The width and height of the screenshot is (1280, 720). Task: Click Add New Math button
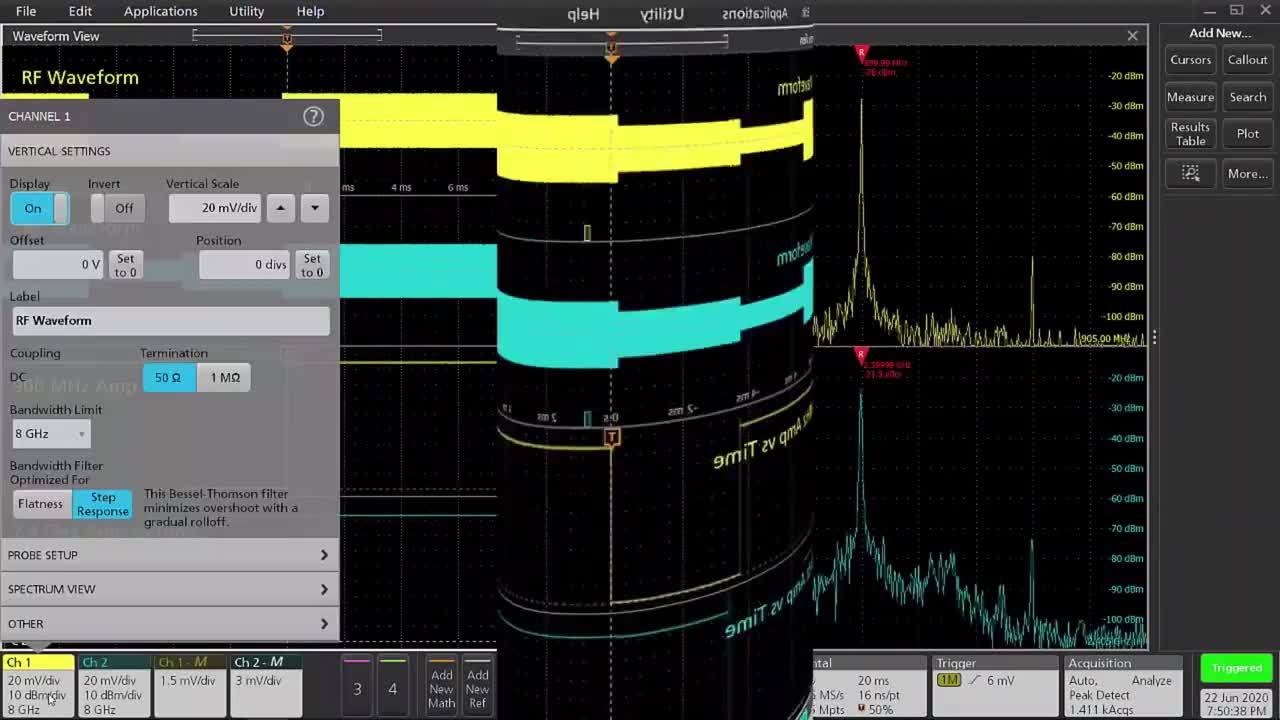pyautogui.click(x=441, y=688)
